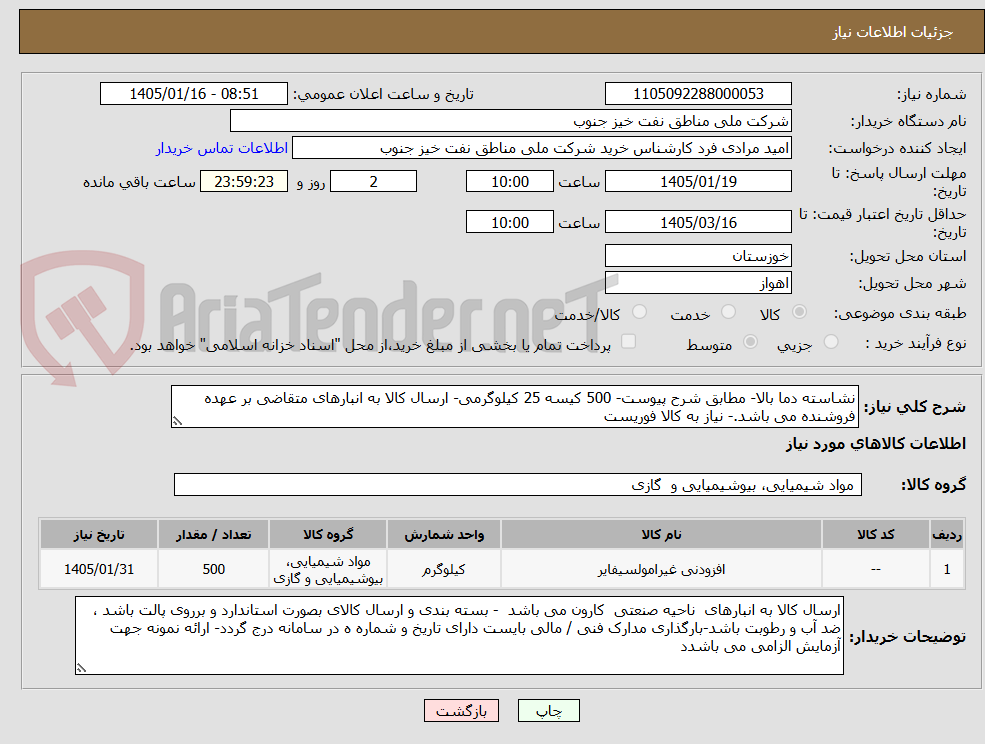Click the response deadline date 1405/01/19

tap(698, 182)
